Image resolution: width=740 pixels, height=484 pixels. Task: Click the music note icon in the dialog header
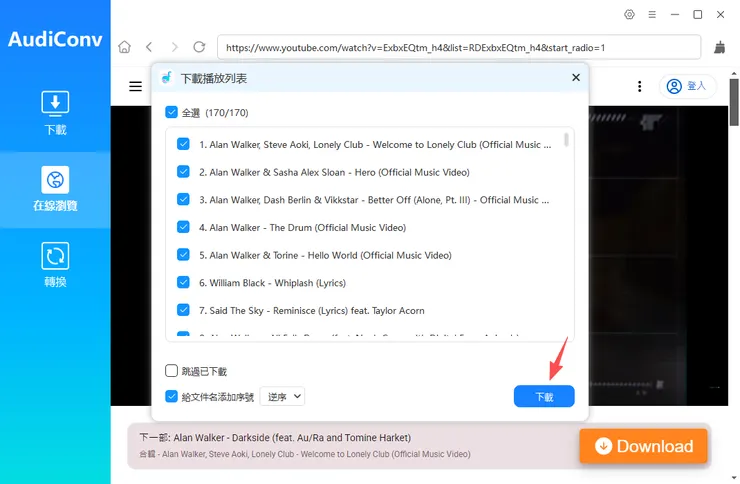point(166,77)
